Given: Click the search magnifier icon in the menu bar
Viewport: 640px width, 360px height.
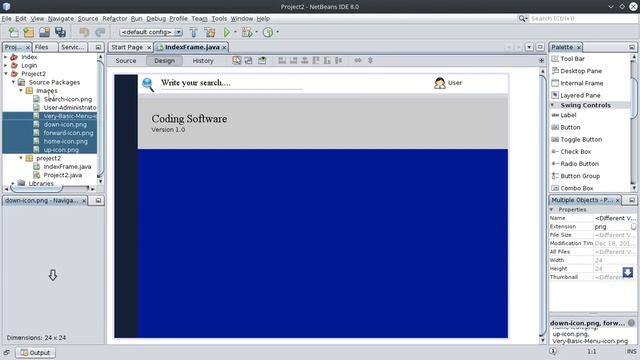Looking at the screenshot, I should click(522, 18).
